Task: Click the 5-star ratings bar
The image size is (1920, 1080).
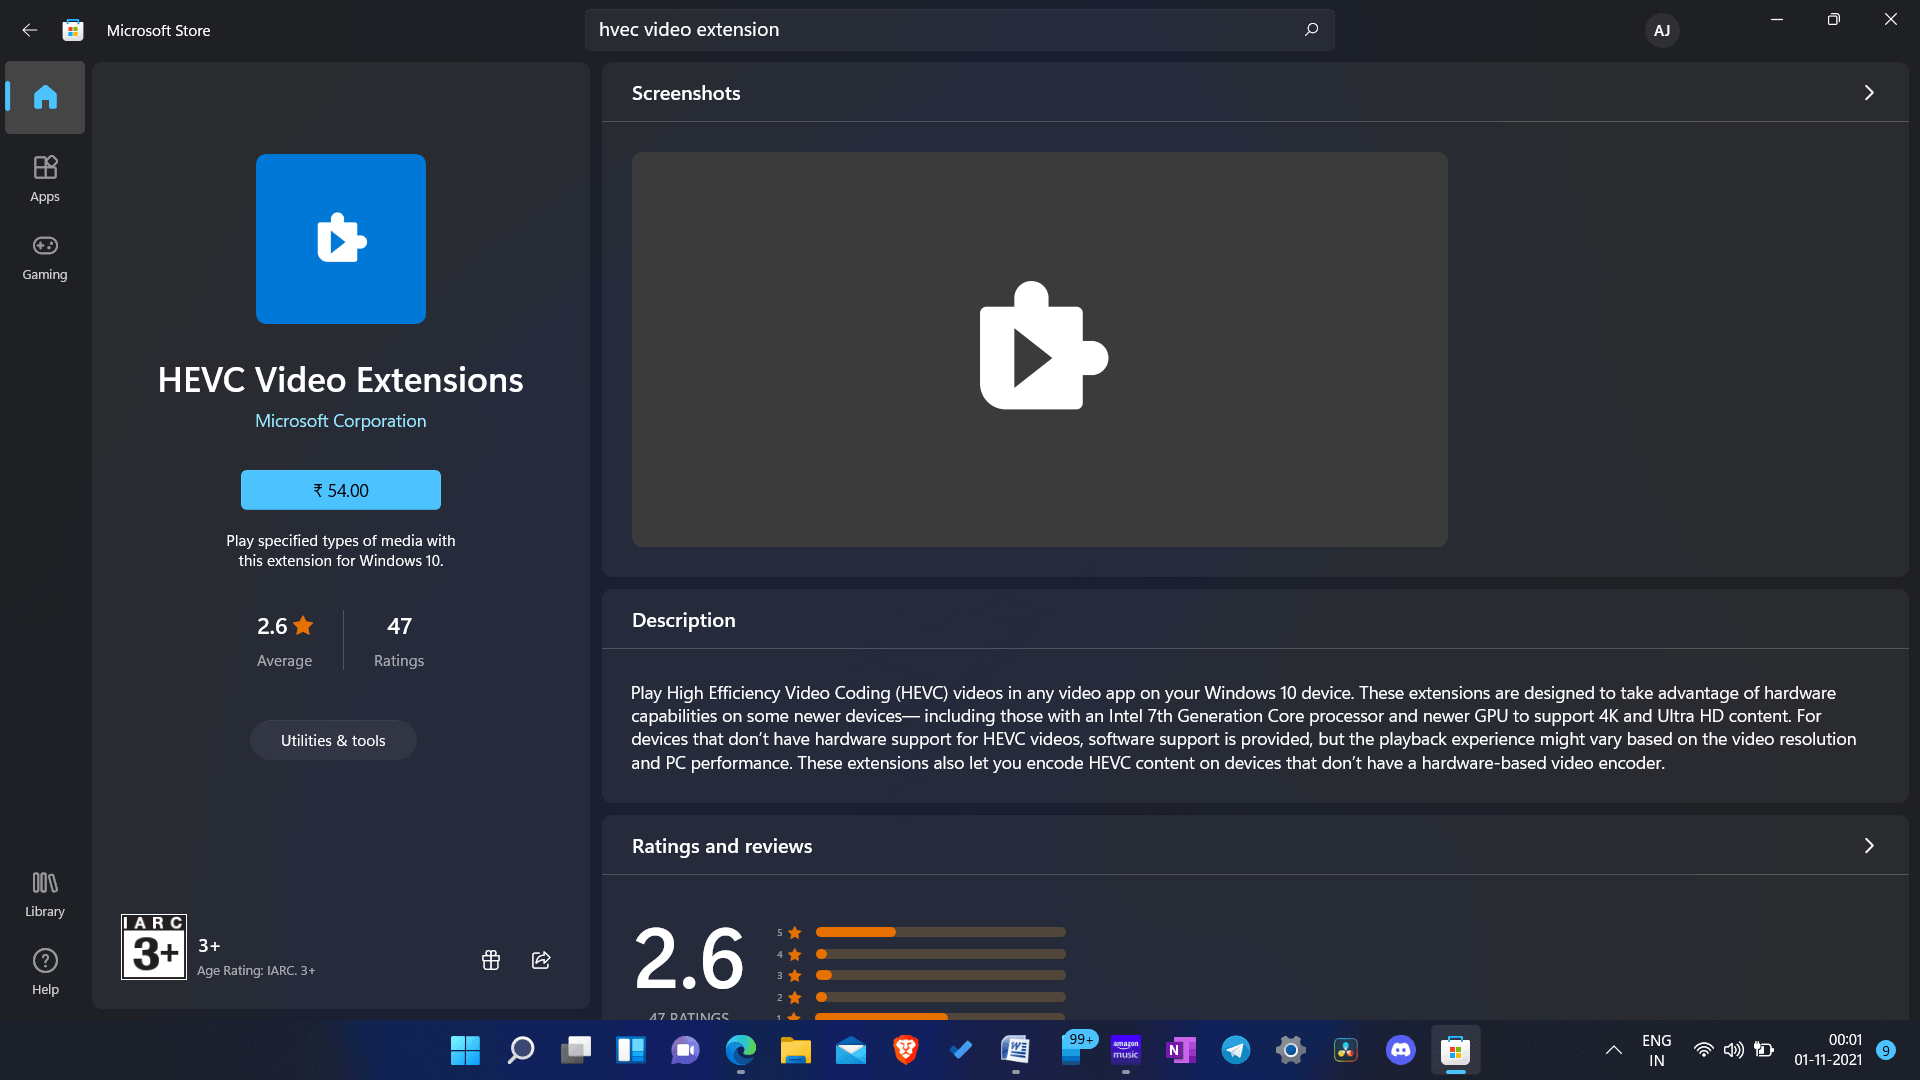Action: coord(940,931)
